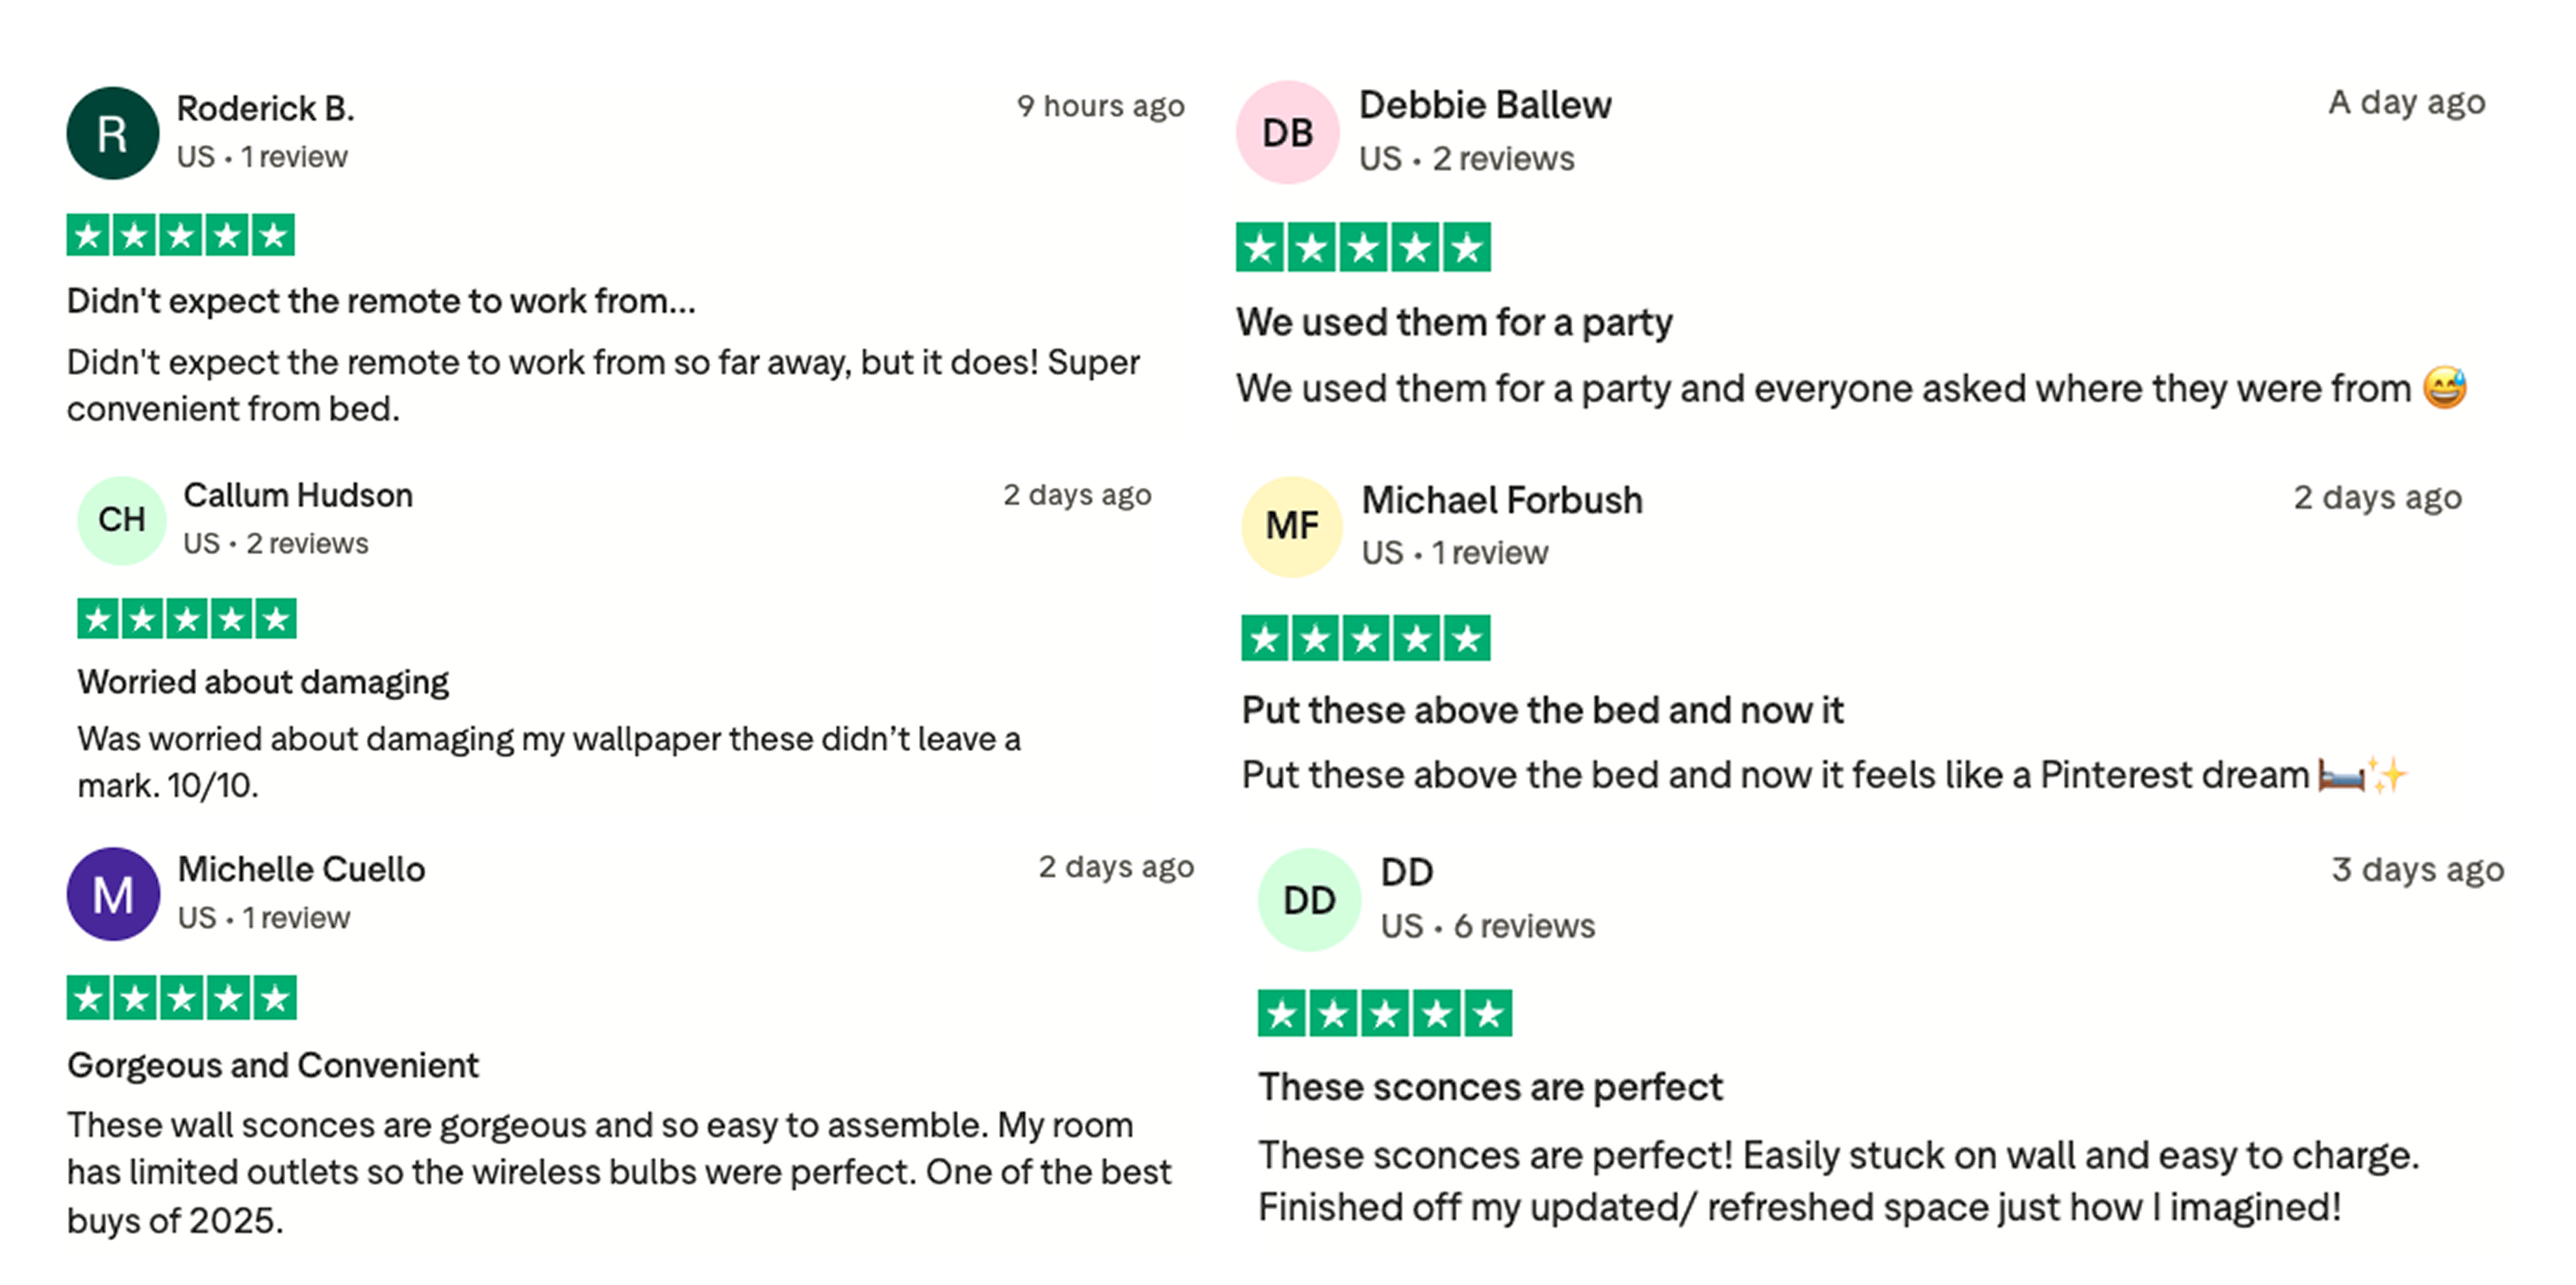Open Roderick B. reviewer name
2576x1285 pixels.
(265, 108)
